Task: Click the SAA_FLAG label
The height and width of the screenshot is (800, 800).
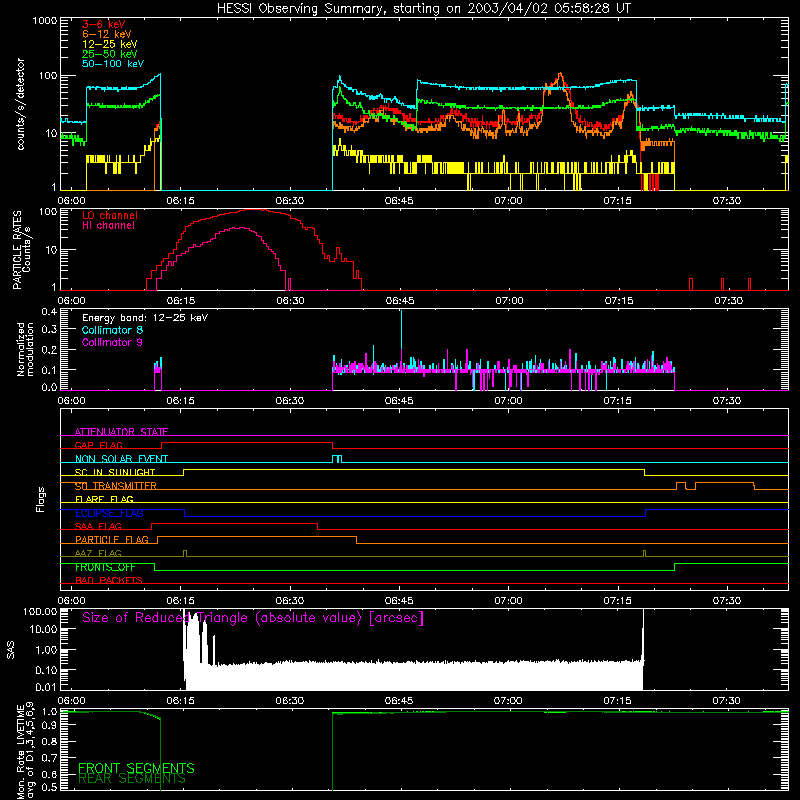Action: [x=98, y=526]
